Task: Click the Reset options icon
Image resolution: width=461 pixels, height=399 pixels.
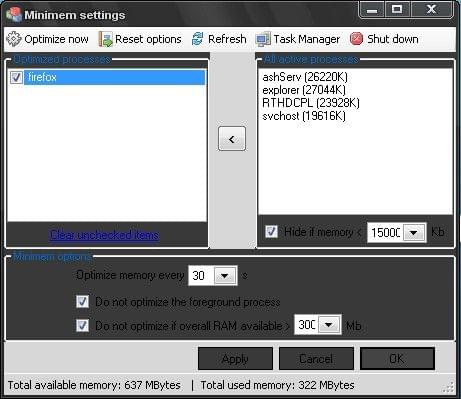Action: (105, 39)
